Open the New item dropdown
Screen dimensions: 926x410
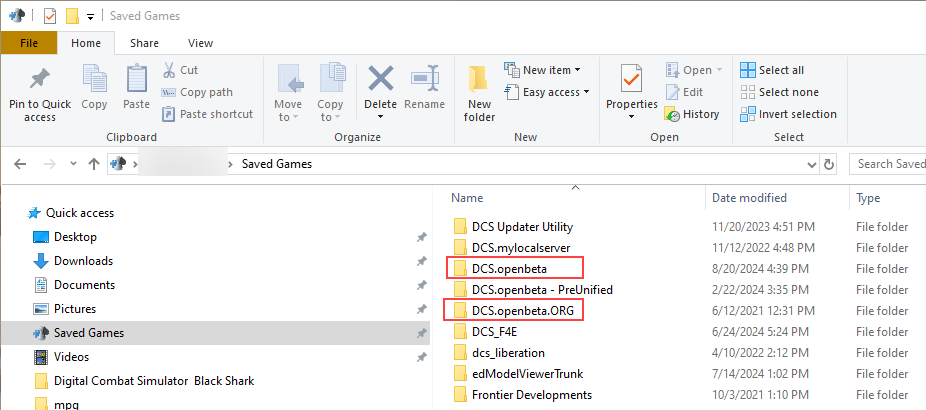[x=542, y=70]
